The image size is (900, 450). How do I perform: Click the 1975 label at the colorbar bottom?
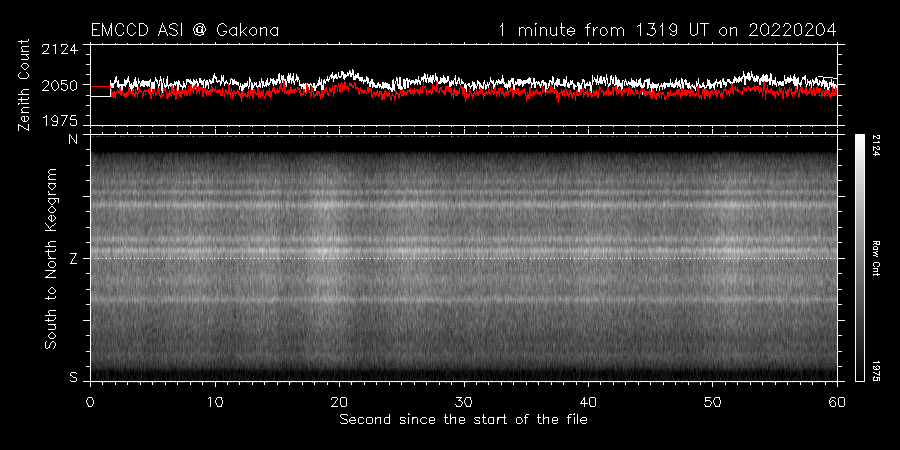[877, 371]
